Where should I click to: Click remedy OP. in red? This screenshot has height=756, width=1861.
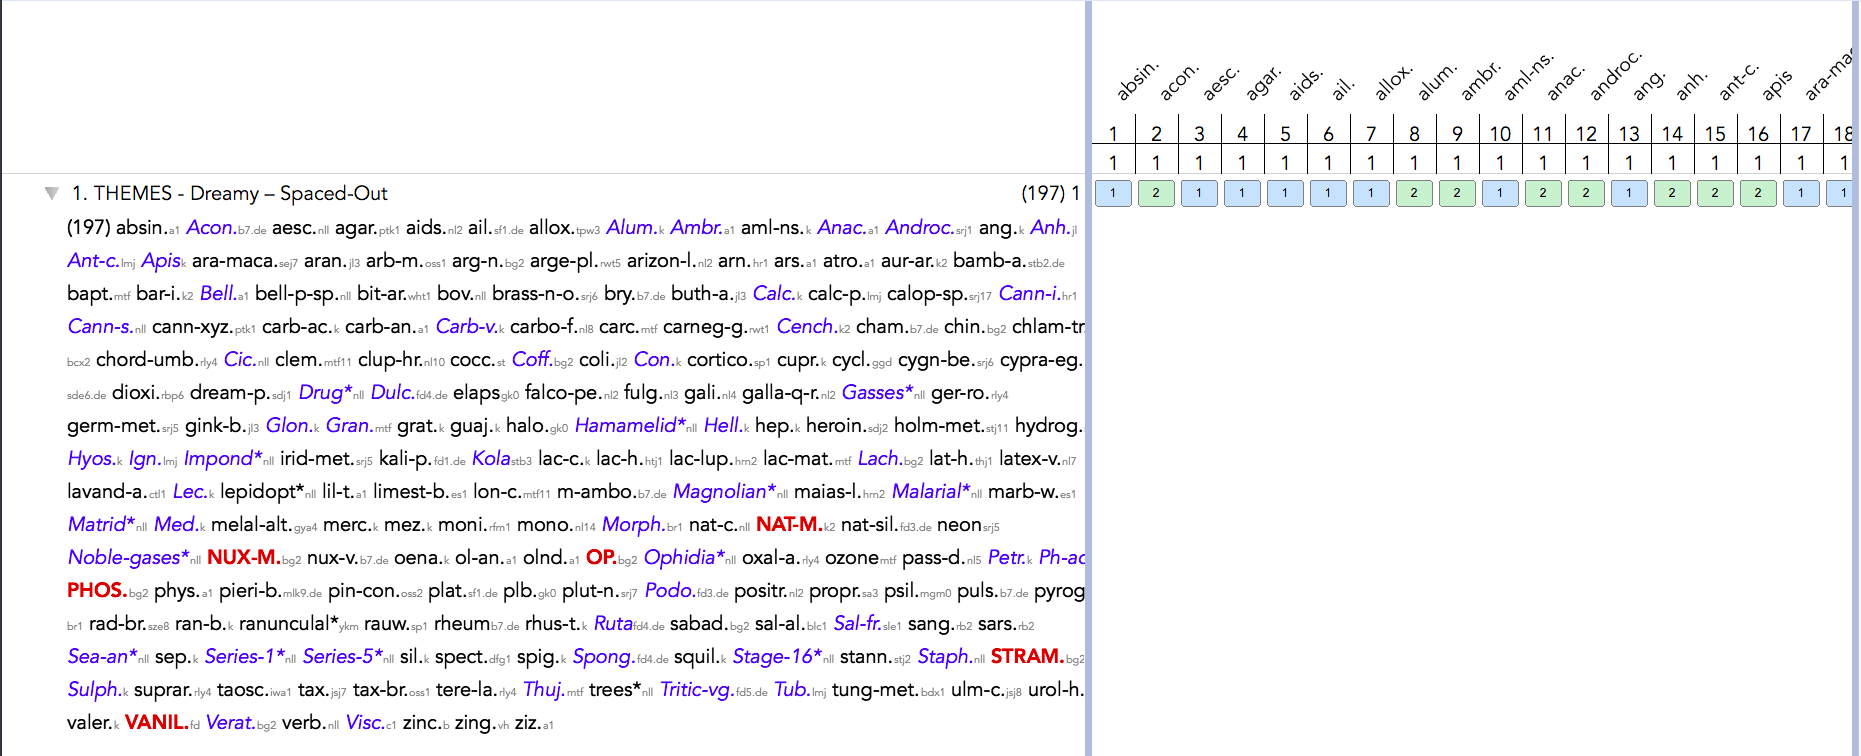pos(601,557)
